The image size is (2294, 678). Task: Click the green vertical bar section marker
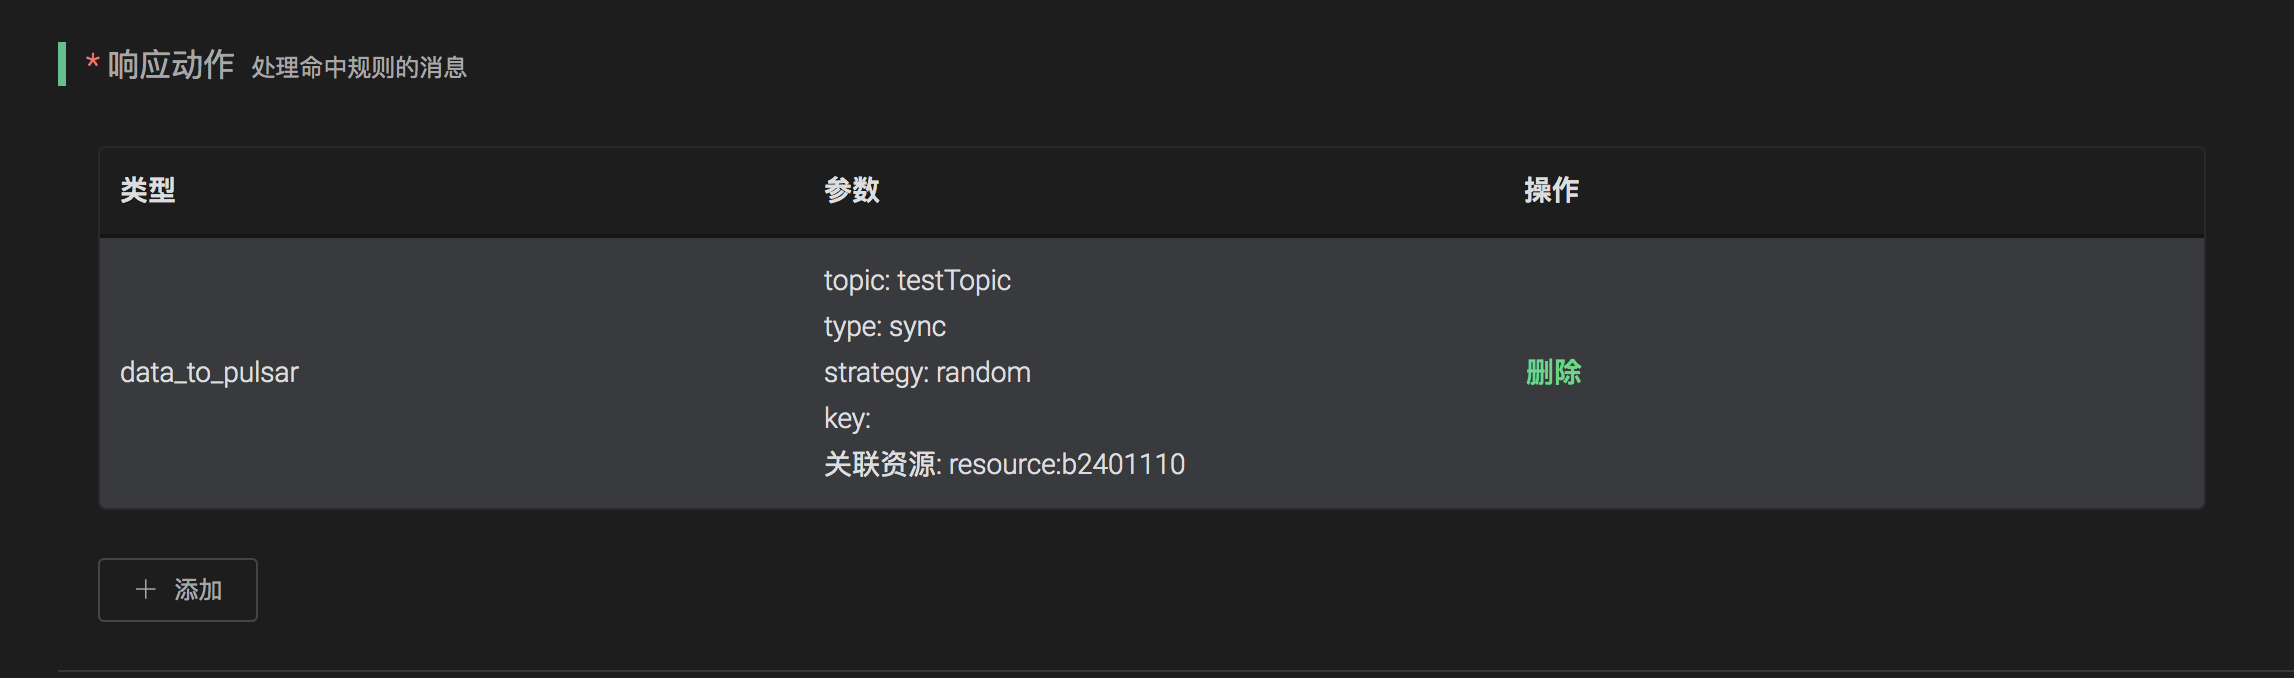pos(62,64)
